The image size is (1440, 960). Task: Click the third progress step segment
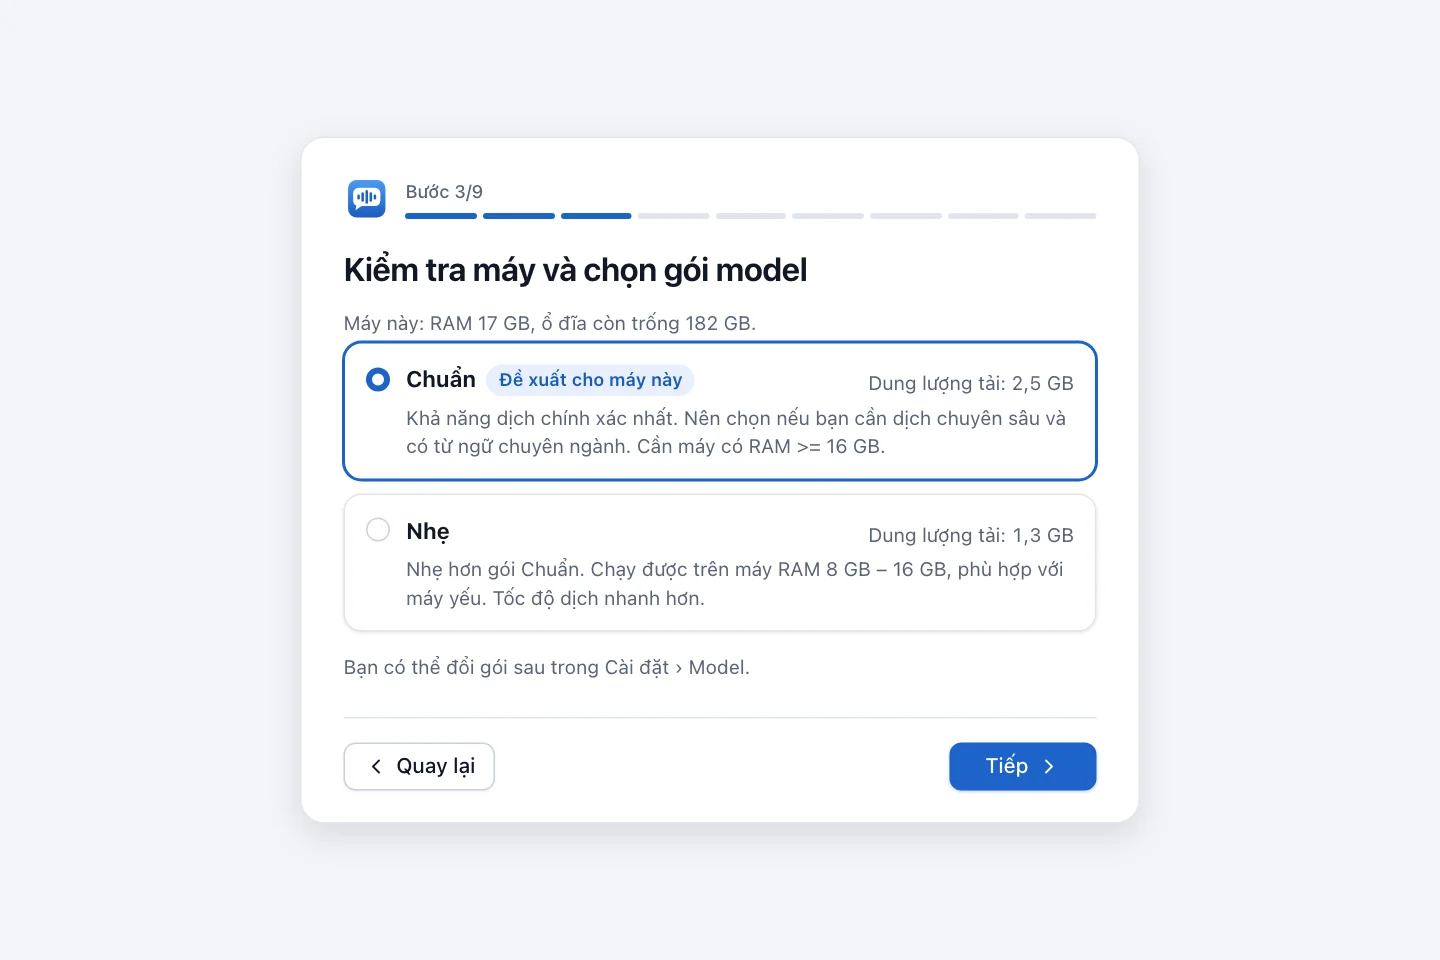596,216
